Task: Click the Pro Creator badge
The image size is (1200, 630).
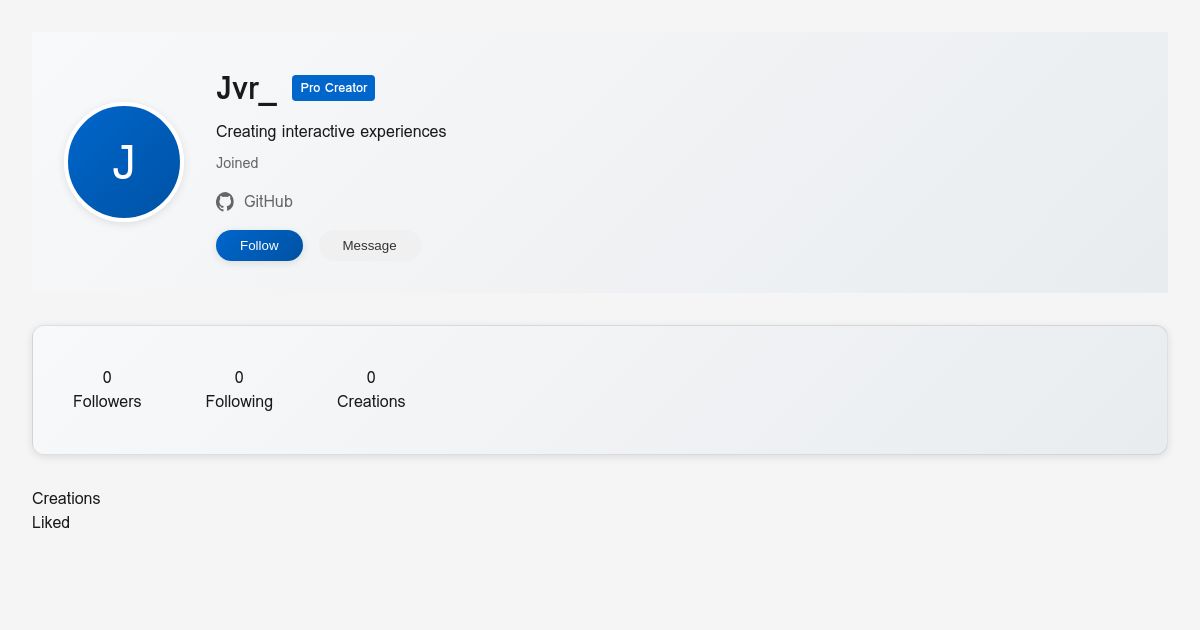Action: [x=333, y=88]
